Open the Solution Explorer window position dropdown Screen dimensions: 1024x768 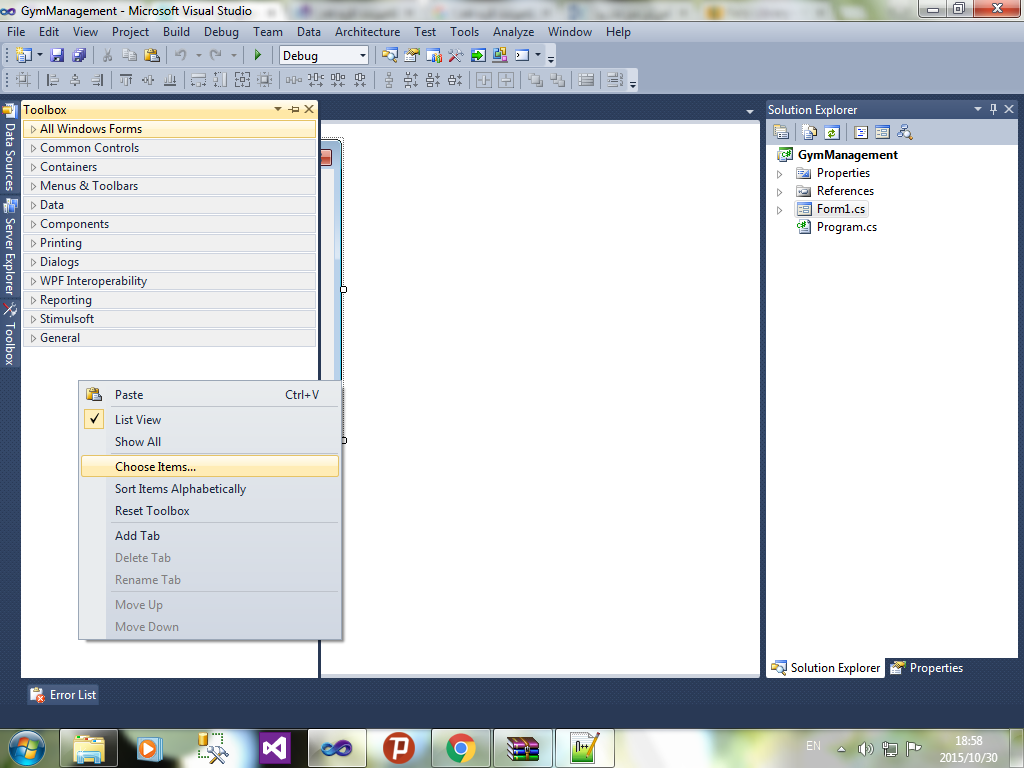click(978, 109)
